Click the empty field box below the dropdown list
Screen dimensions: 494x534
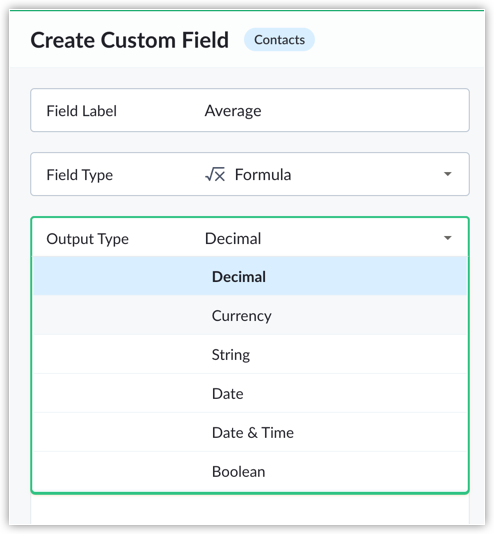coord(250,508)
